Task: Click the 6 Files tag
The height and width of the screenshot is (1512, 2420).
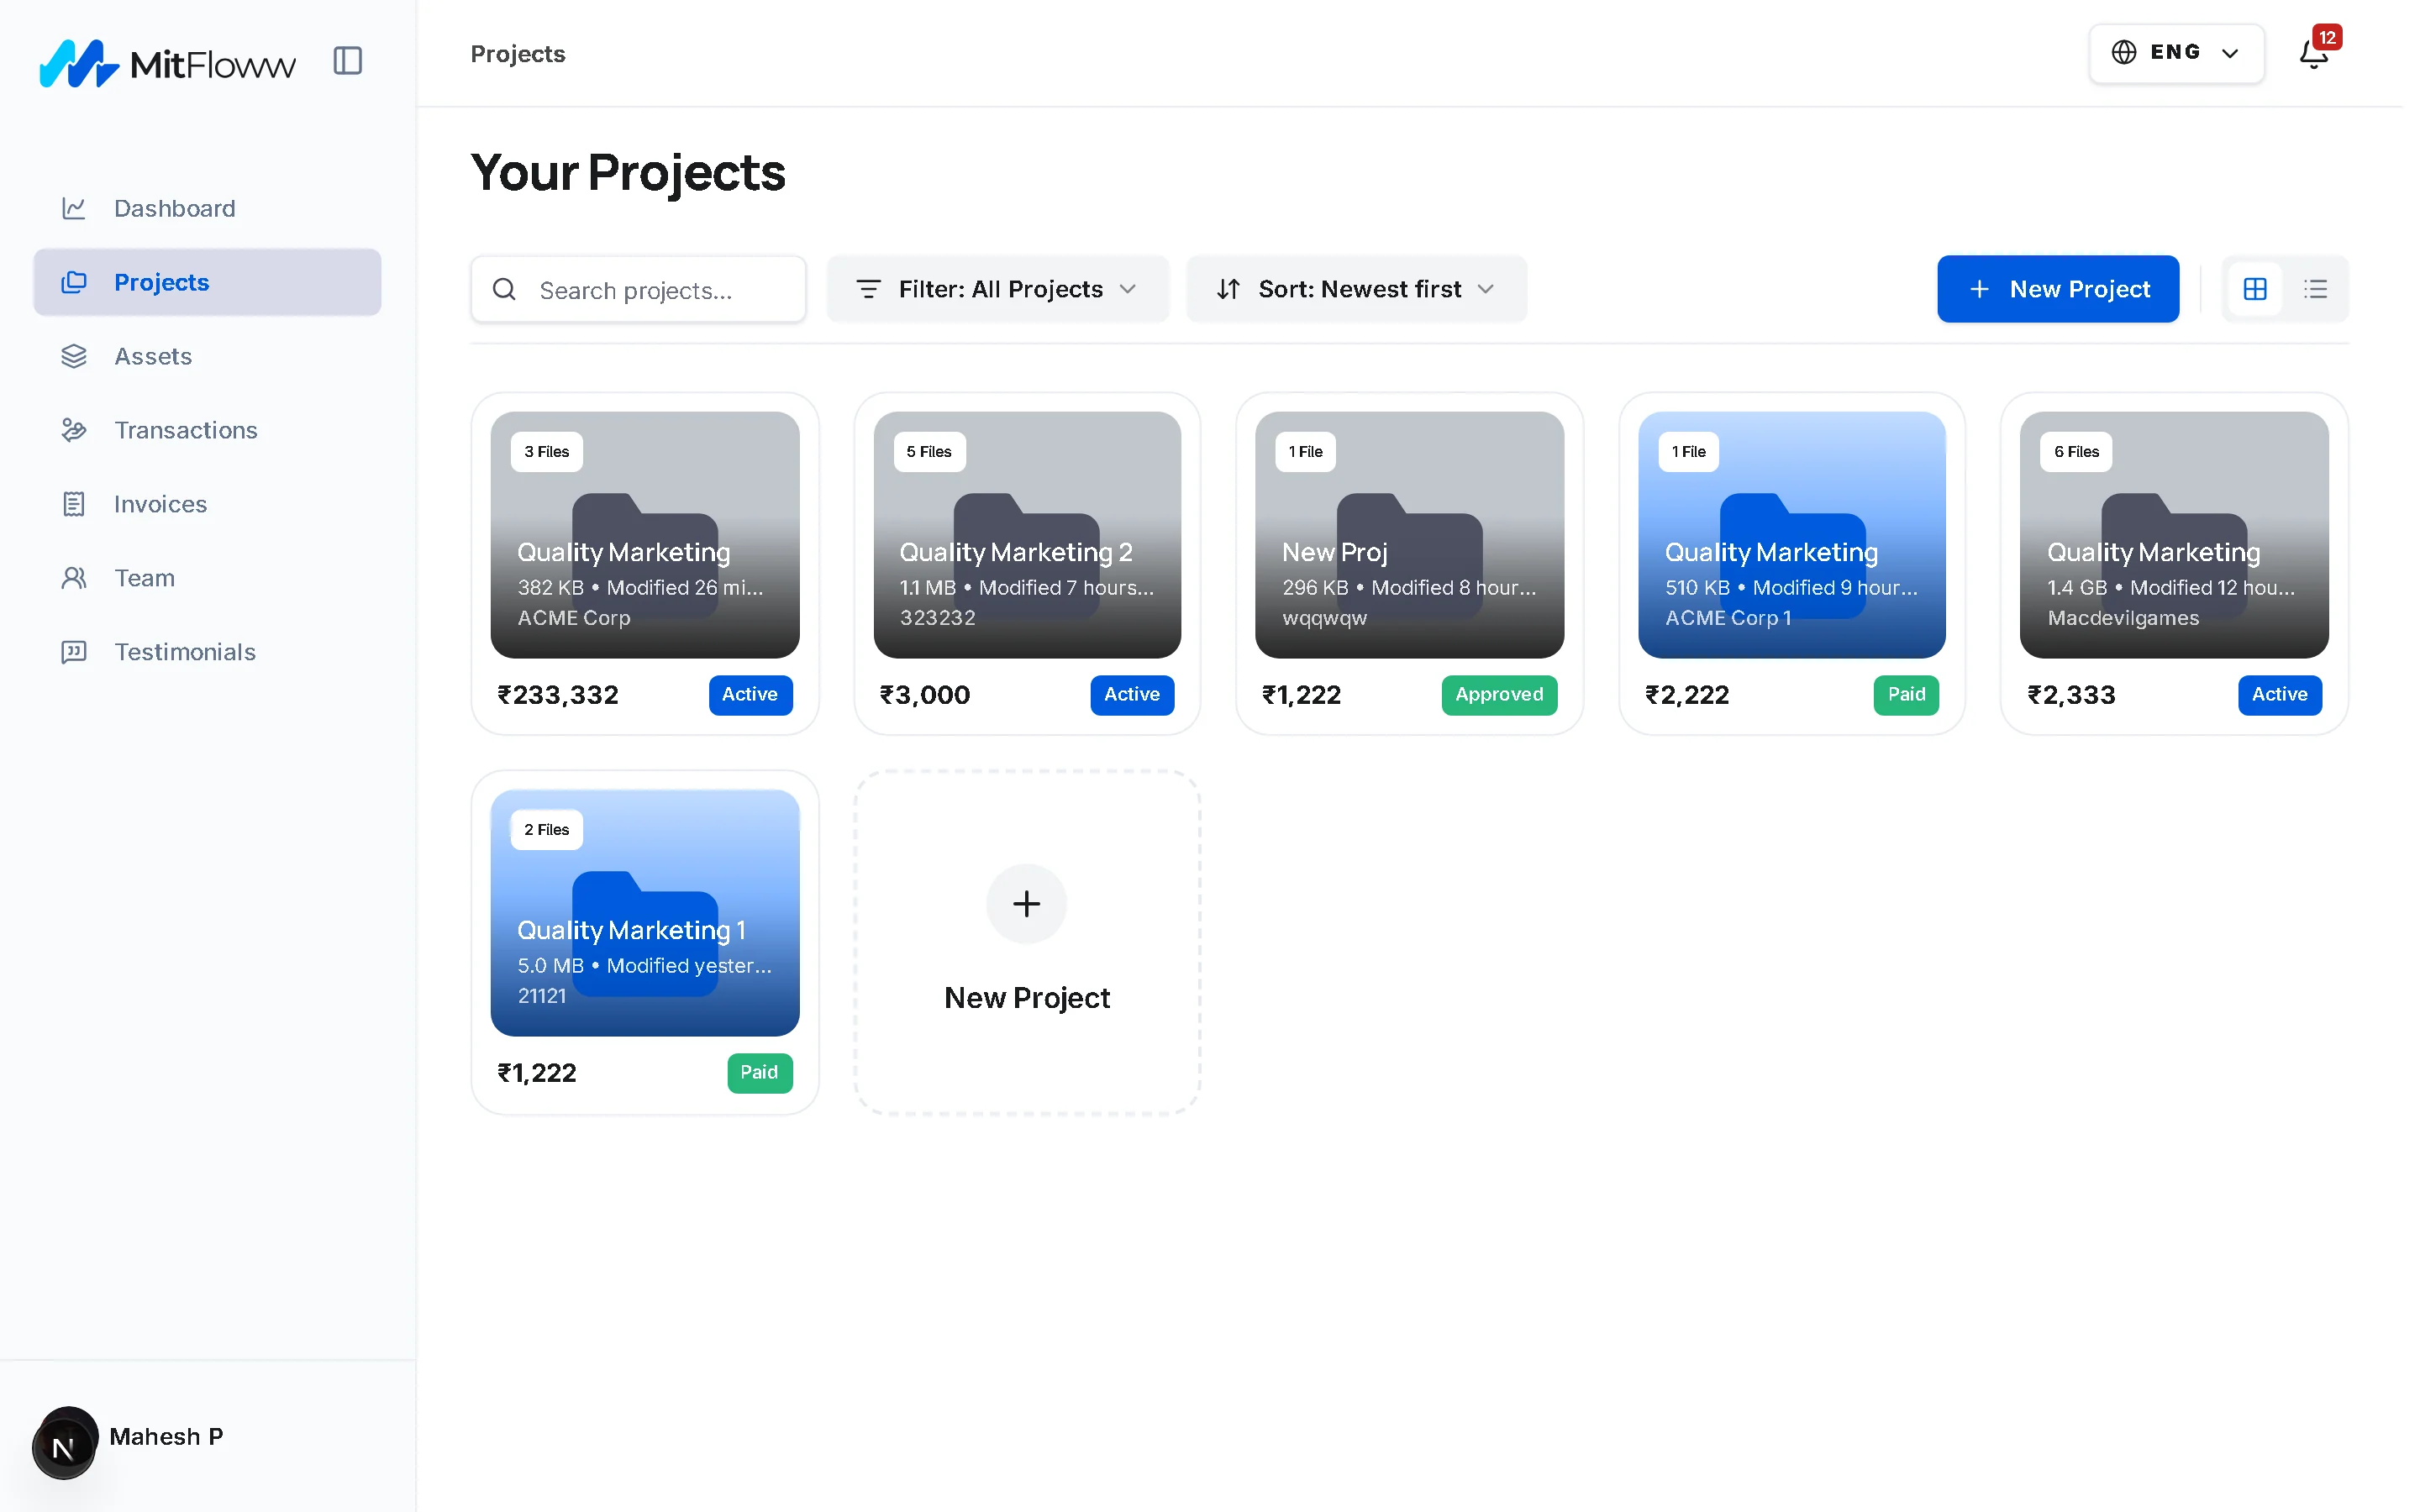Action: point(2076,452)
